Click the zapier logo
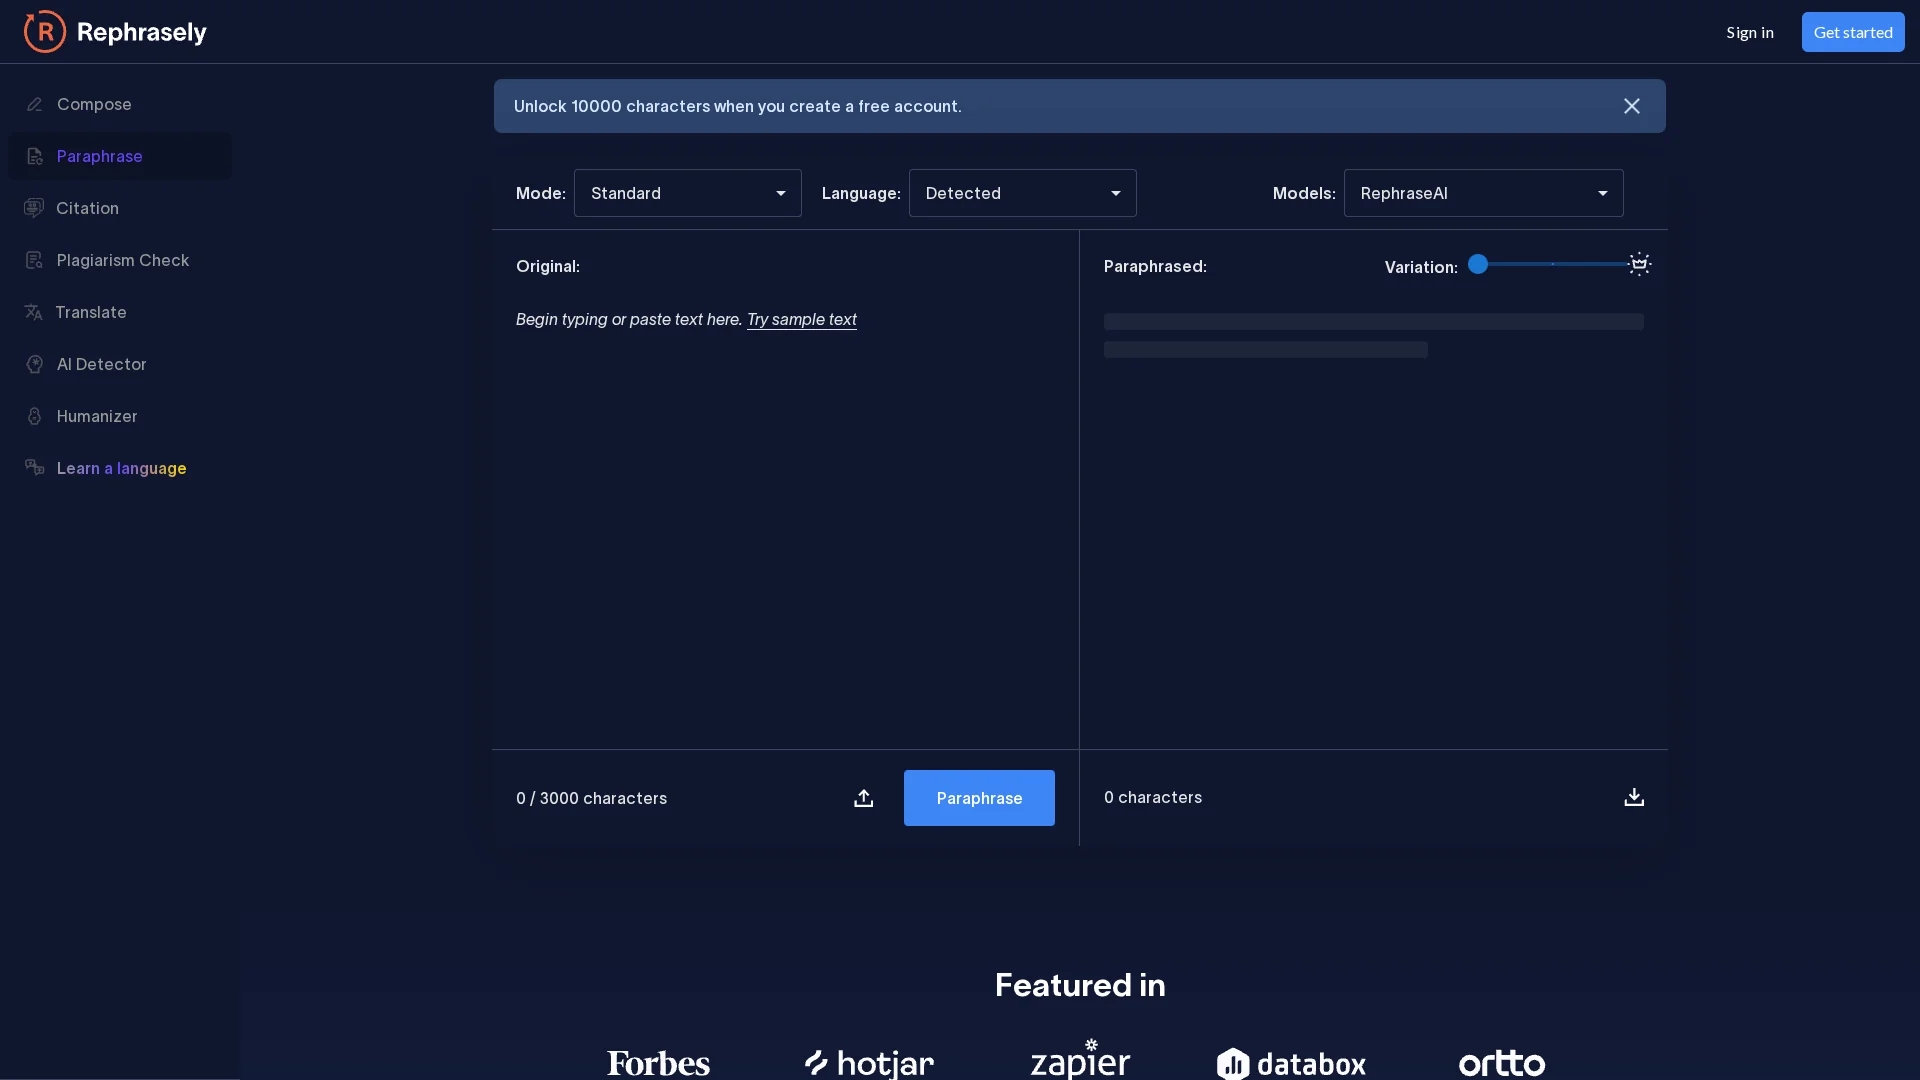This screenshot has height=1080, width=1920. click(1080, 1059)
